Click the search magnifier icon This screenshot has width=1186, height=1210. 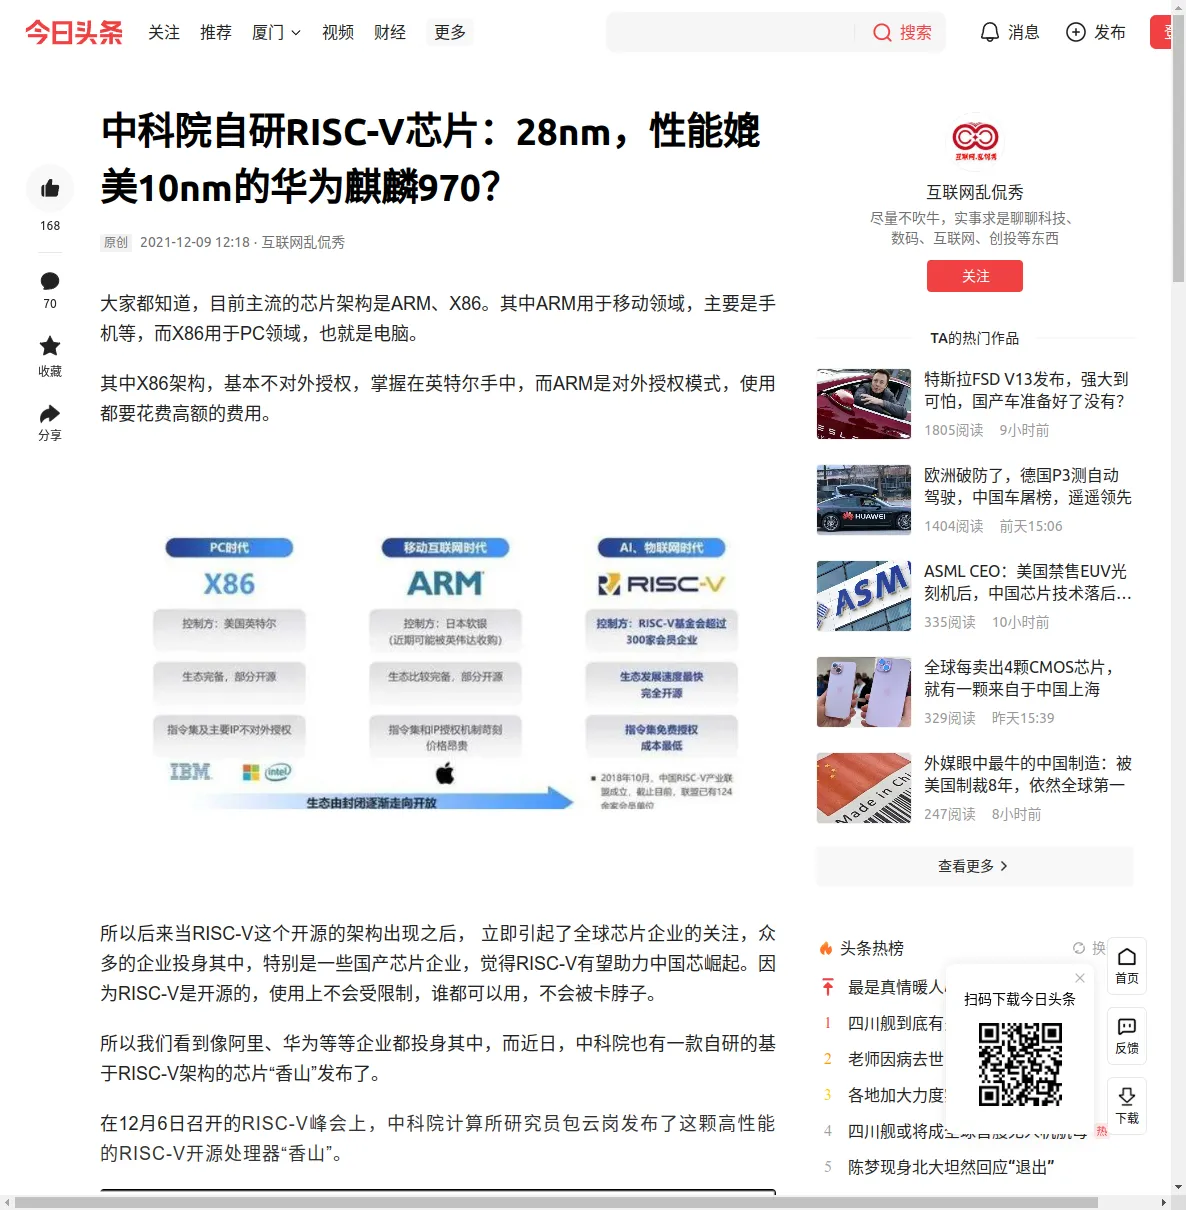tap(882, 32)
